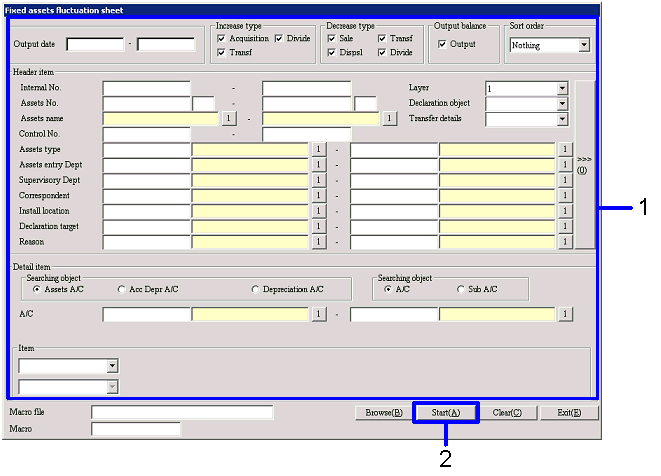Viewport: 661px width, 476px height.
Task: Click the Supervisory Dept from code field
Action: click(x=146, y=181)
